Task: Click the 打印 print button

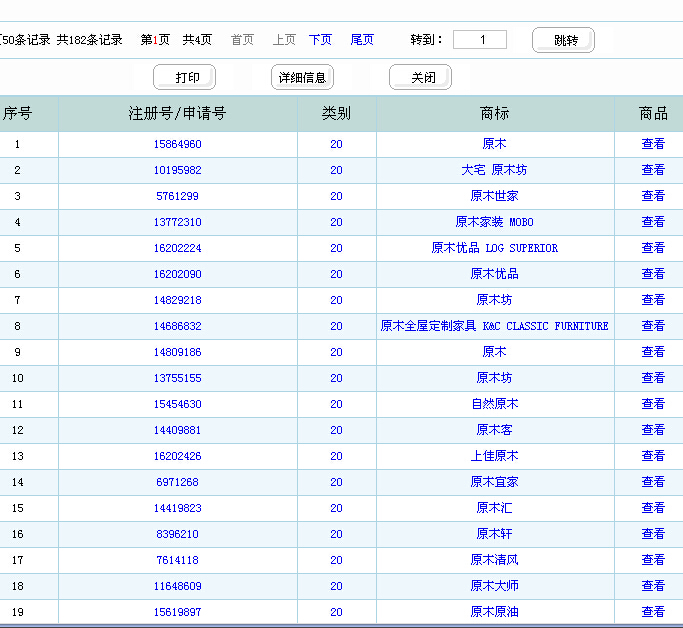Action: (185, 78)
